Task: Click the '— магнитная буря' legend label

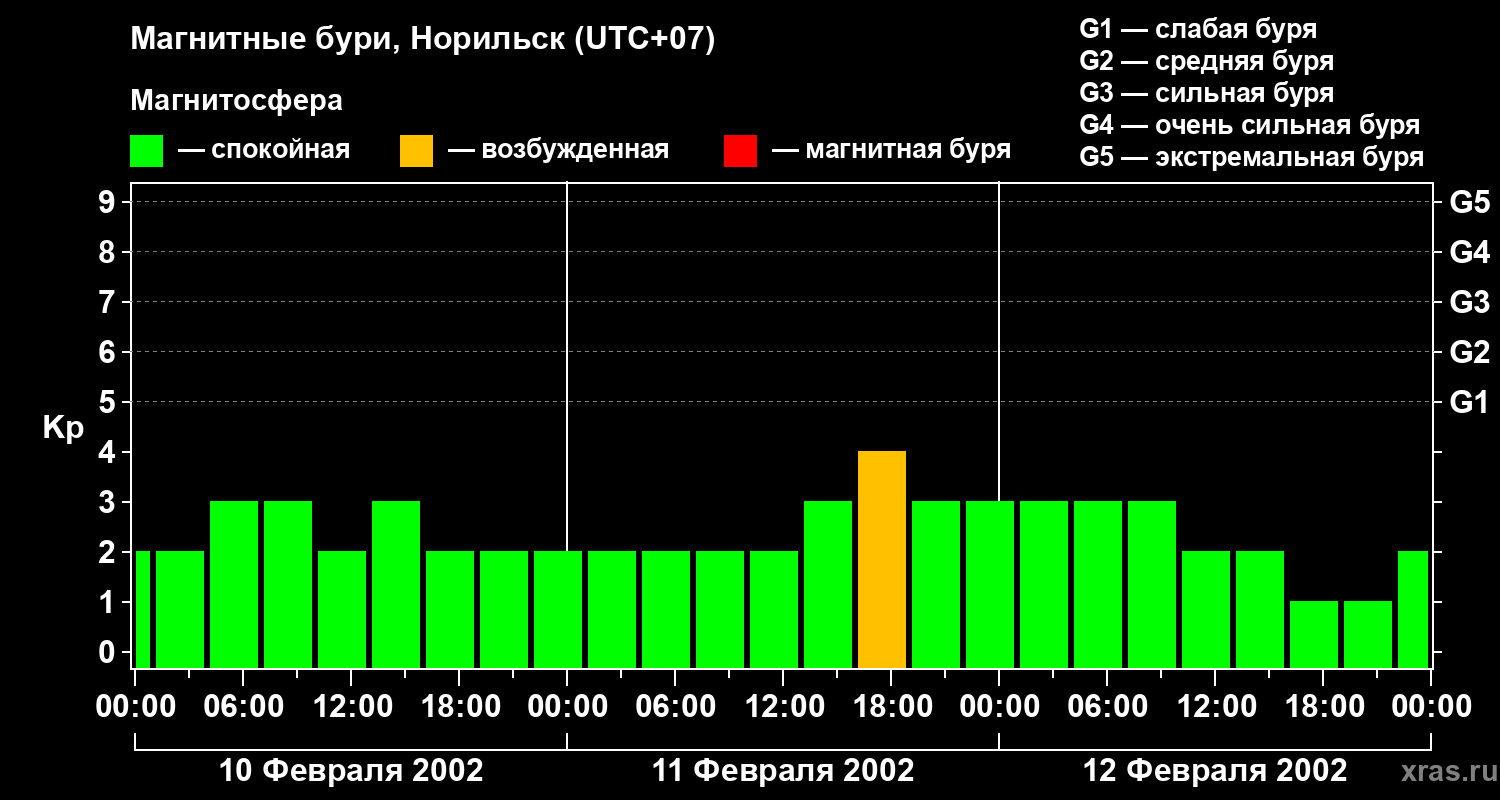Action: [x=891, y=151]
